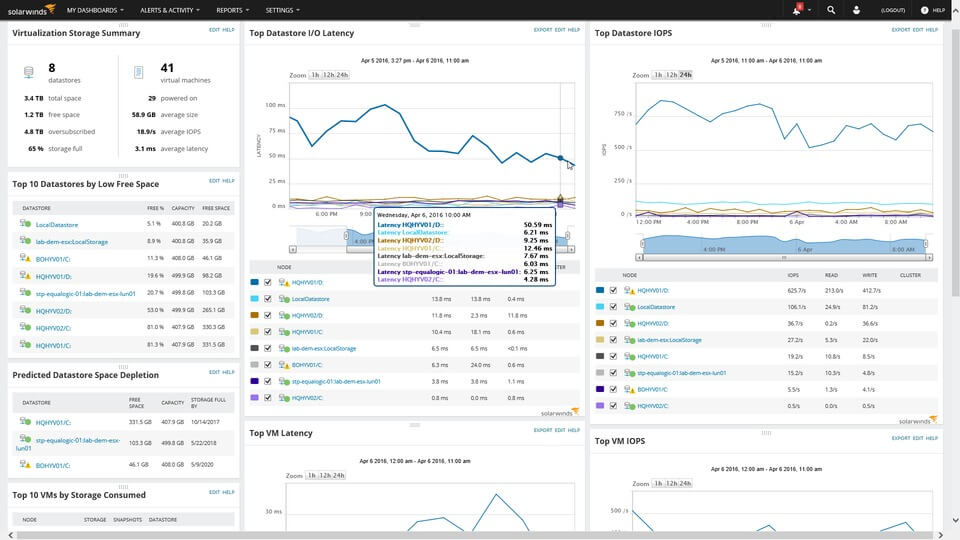Click status icon beside HQHYV01/C: in Space Depletion
The width and height of the screenshot is (960, 540).
[25, 421]
